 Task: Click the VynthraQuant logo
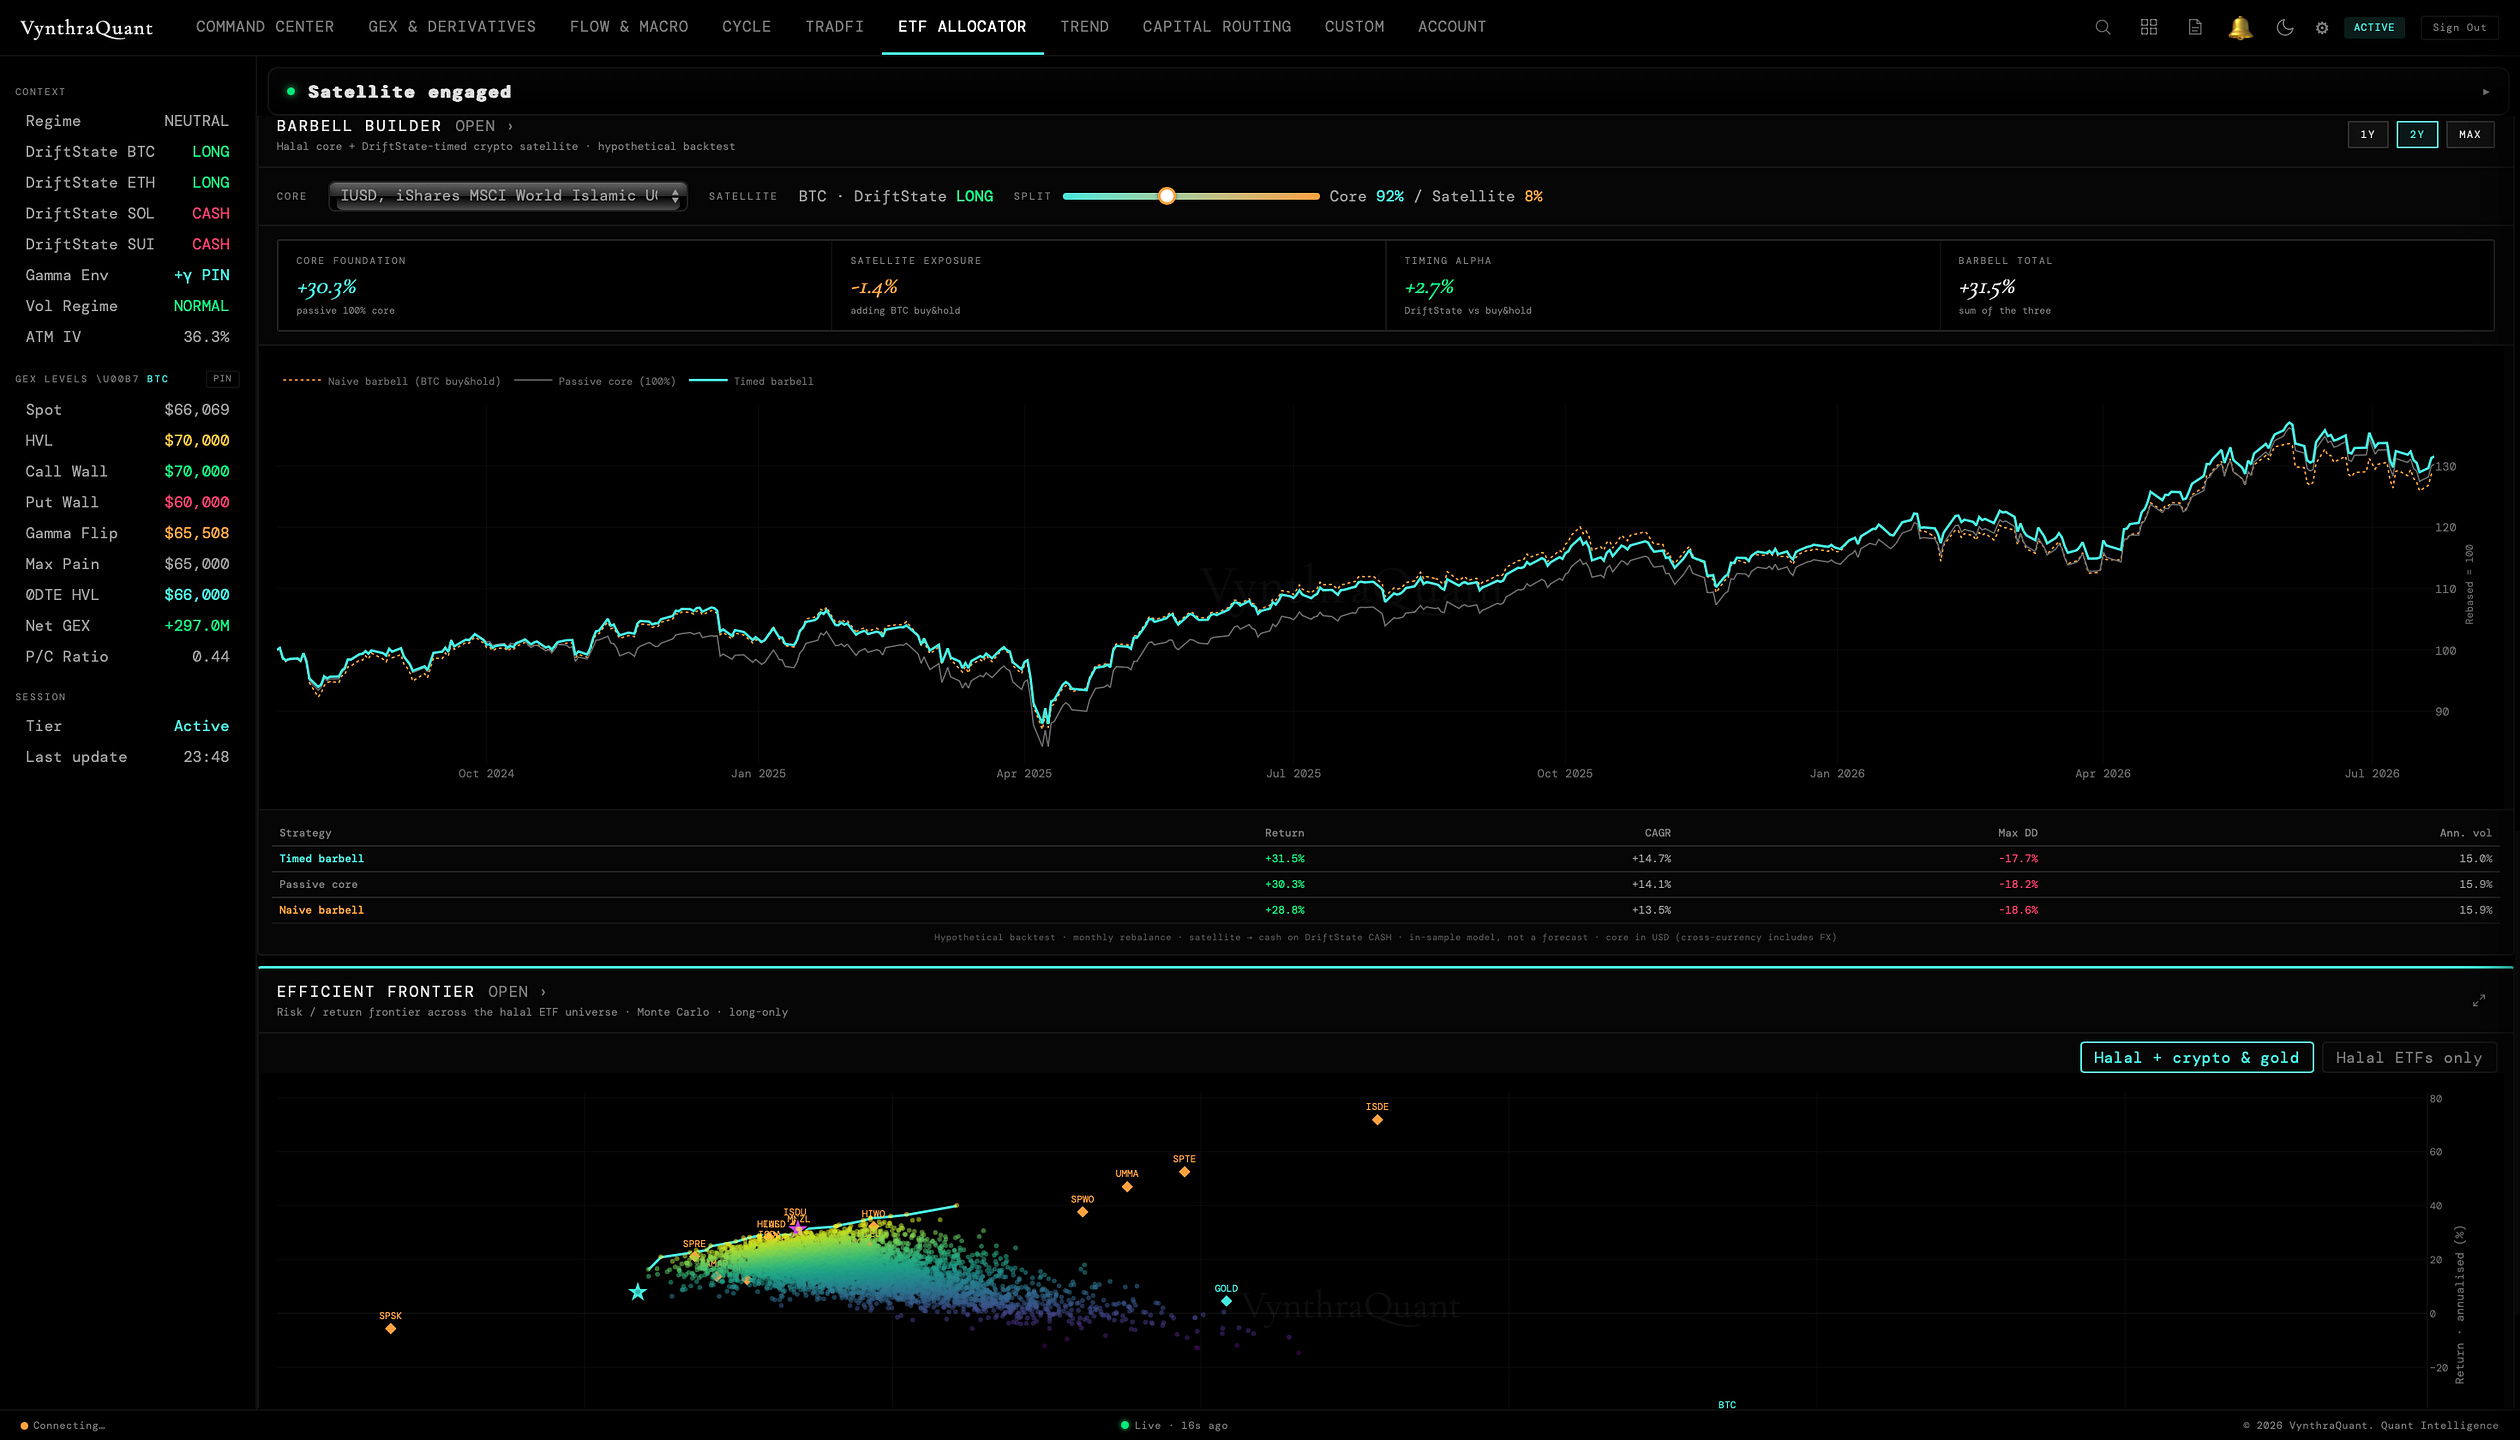click(x=87, y=28)
